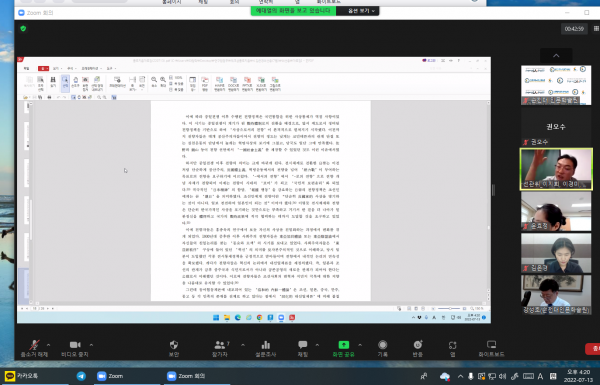This screenshot has width=600, height=385.
Task: Expand arrow next to Chat
Action: [317, 345]
